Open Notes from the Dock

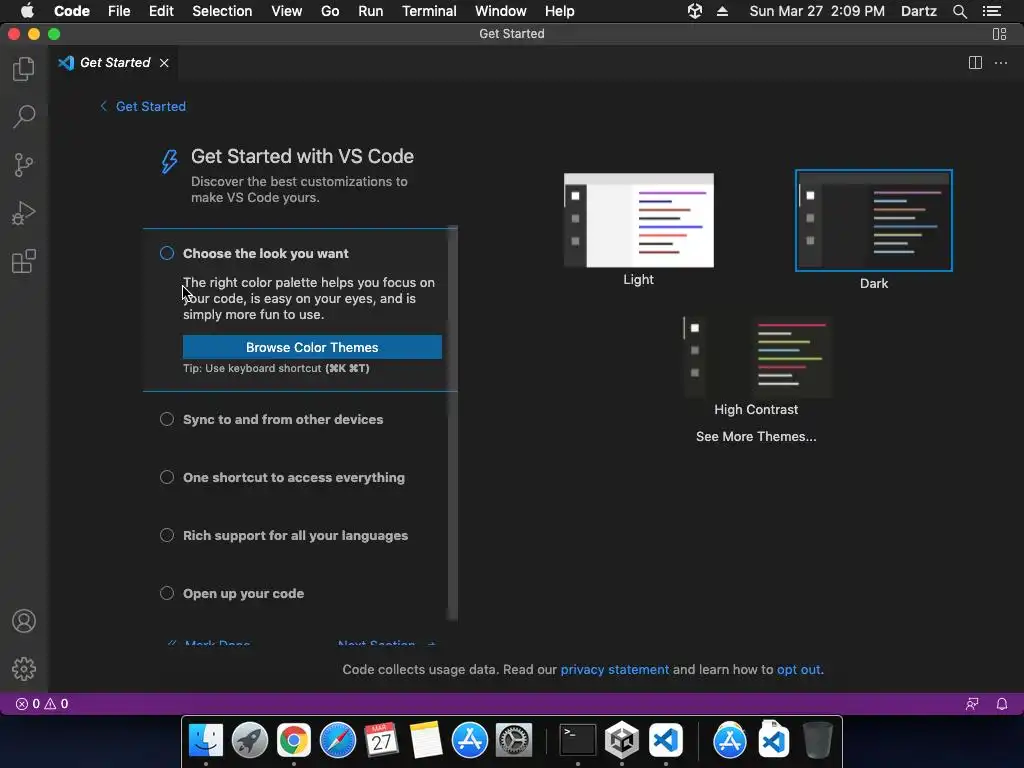tap(426, 740)
